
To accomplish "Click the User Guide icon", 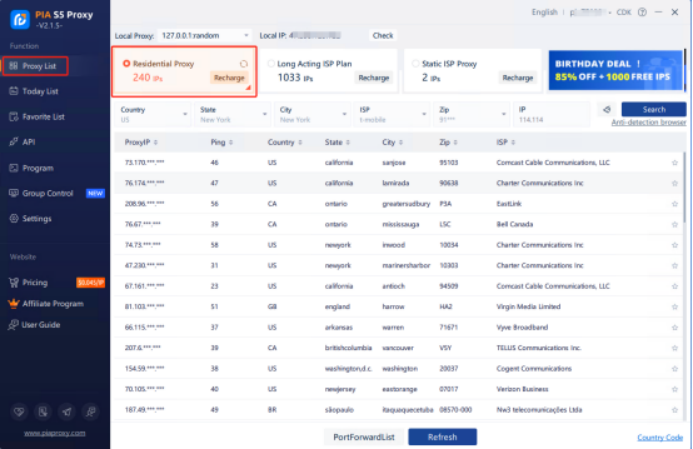I will (x=14, y=324).
